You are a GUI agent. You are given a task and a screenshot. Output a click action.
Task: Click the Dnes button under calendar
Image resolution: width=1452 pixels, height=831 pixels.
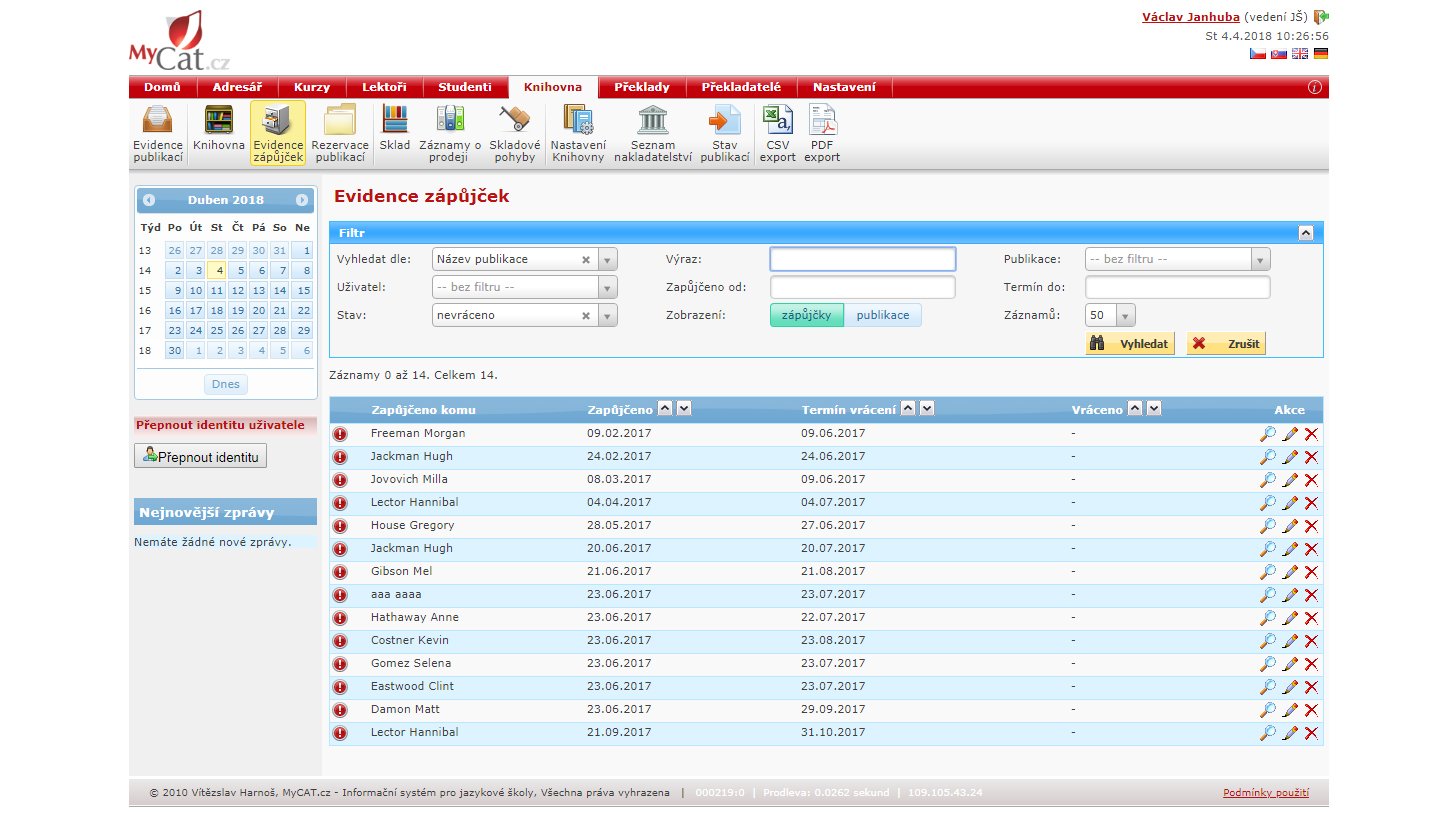226,384
